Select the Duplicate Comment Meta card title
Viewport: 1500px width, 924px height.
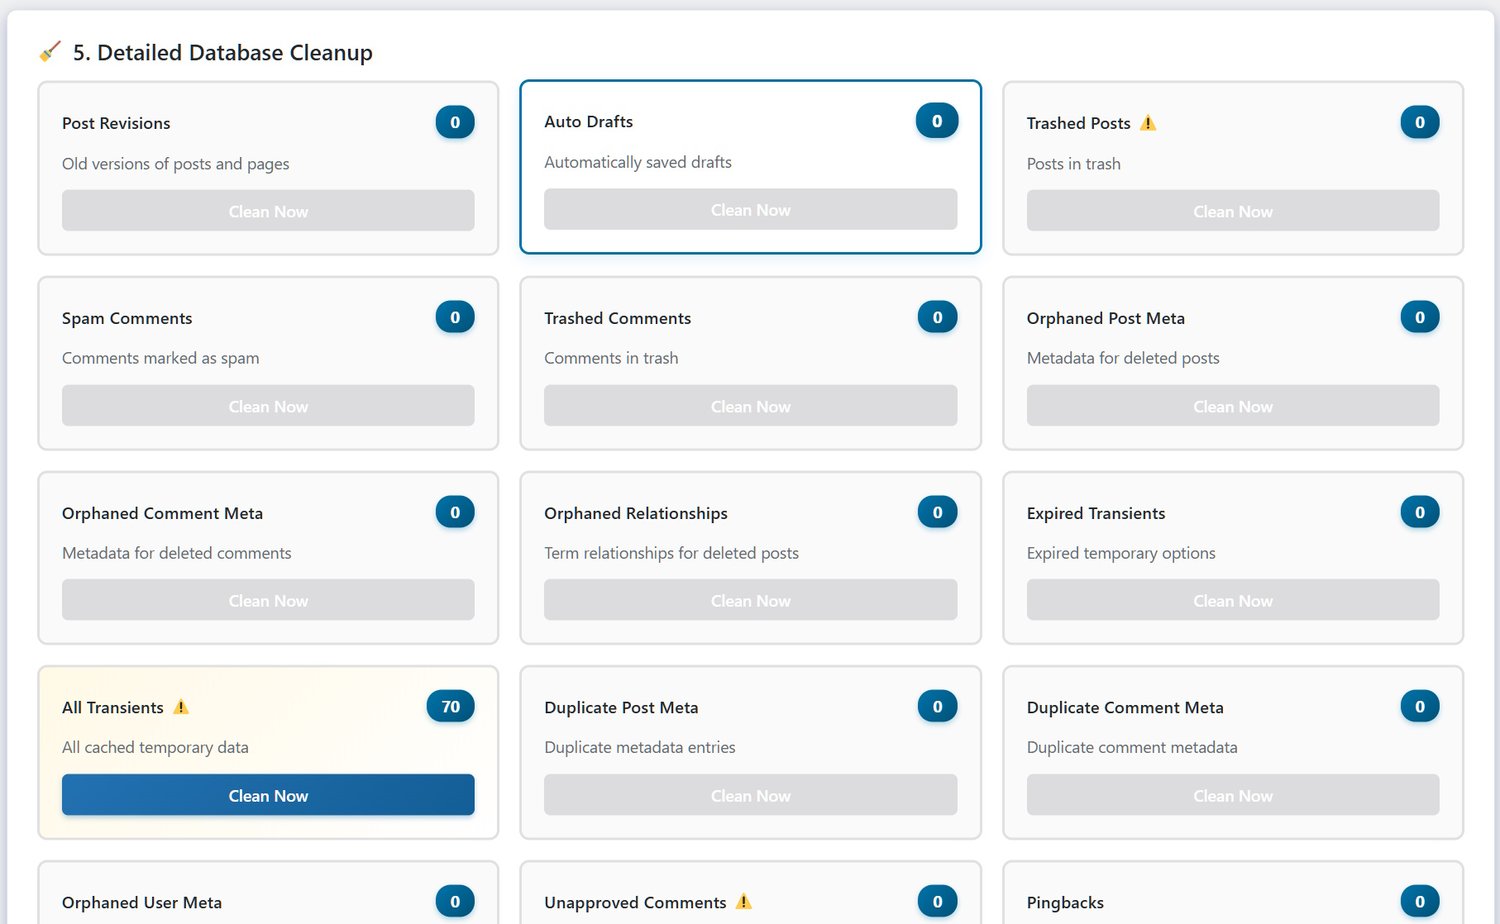click(x=1125, y=708)
